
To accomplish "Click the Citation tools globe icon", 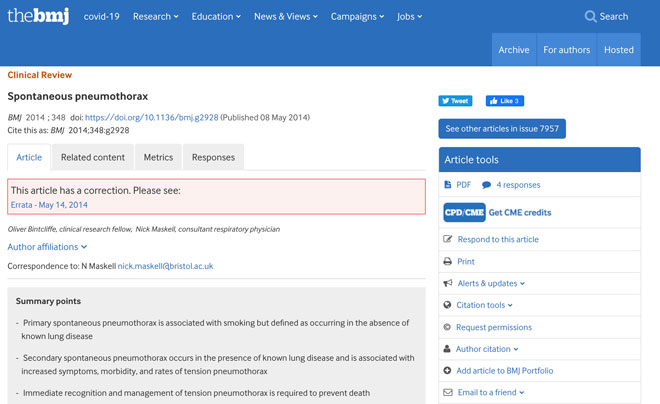I will tap(447, 305).
